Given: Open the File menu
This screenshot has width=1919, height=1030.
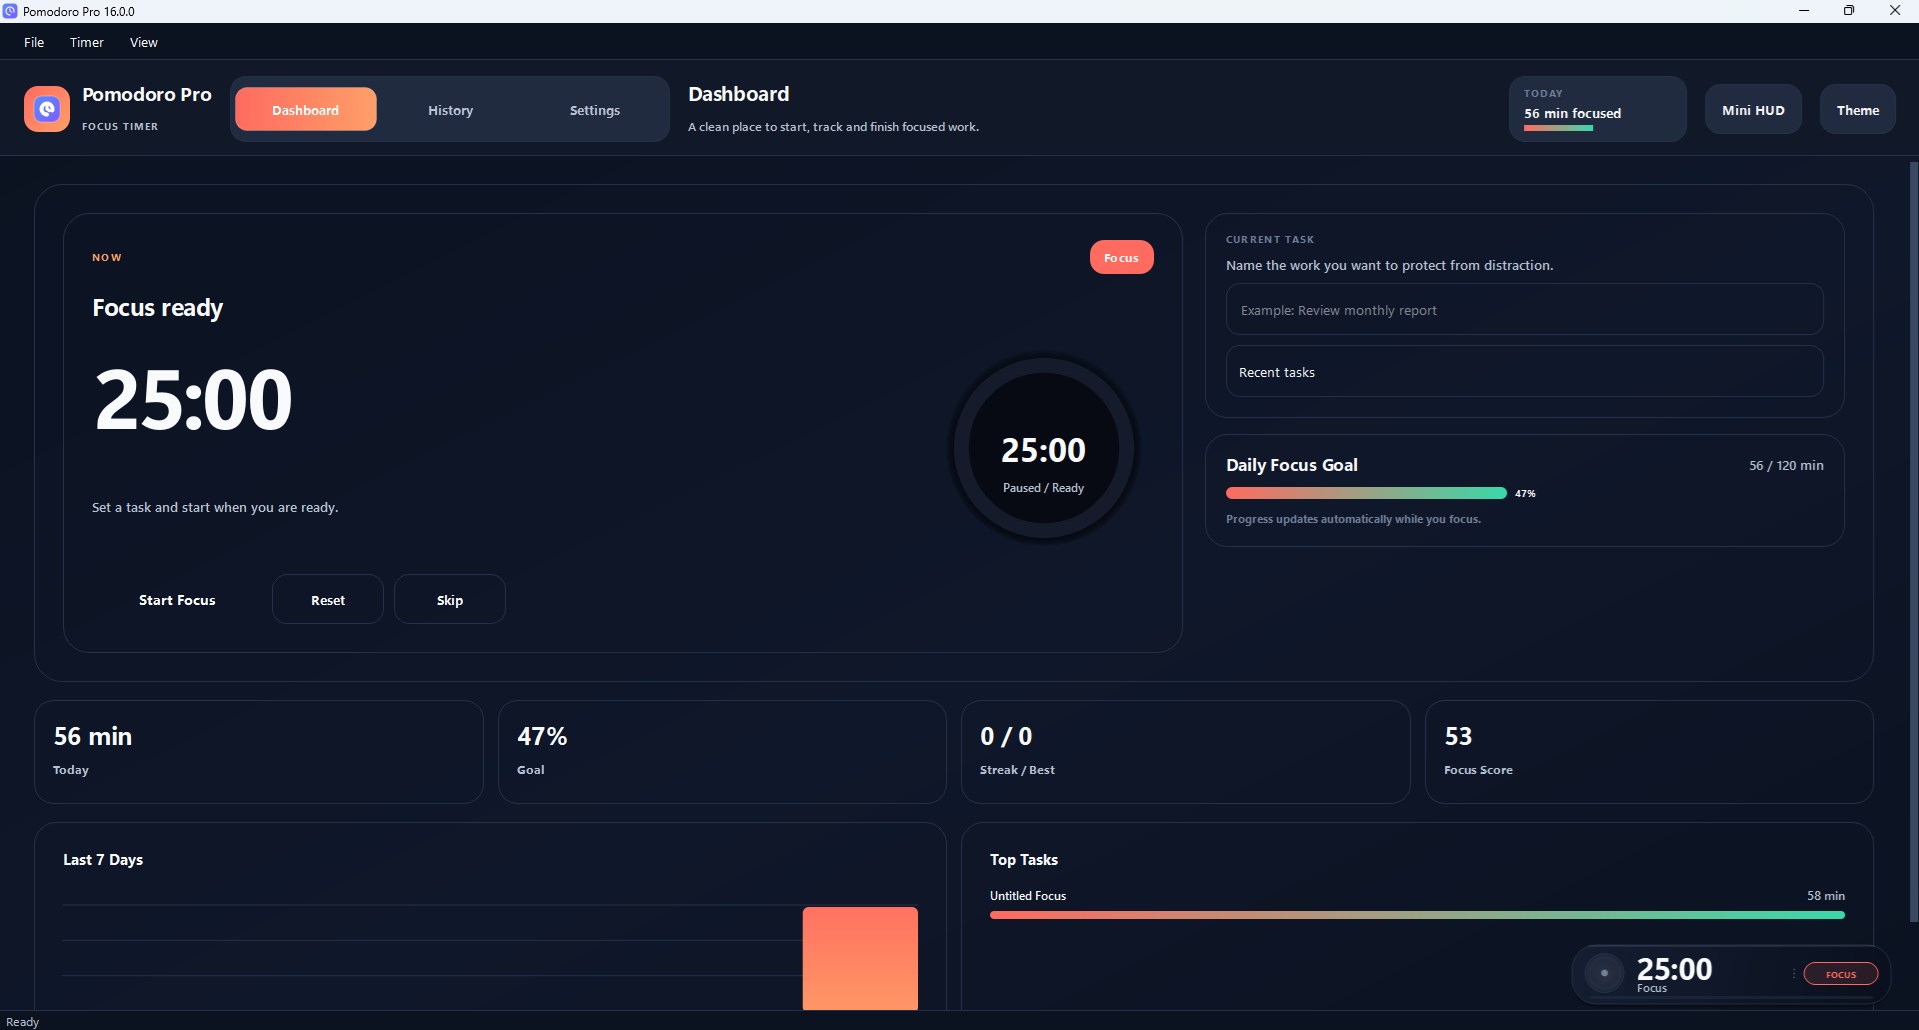Looking at the screenshot, I should point(34,42).
